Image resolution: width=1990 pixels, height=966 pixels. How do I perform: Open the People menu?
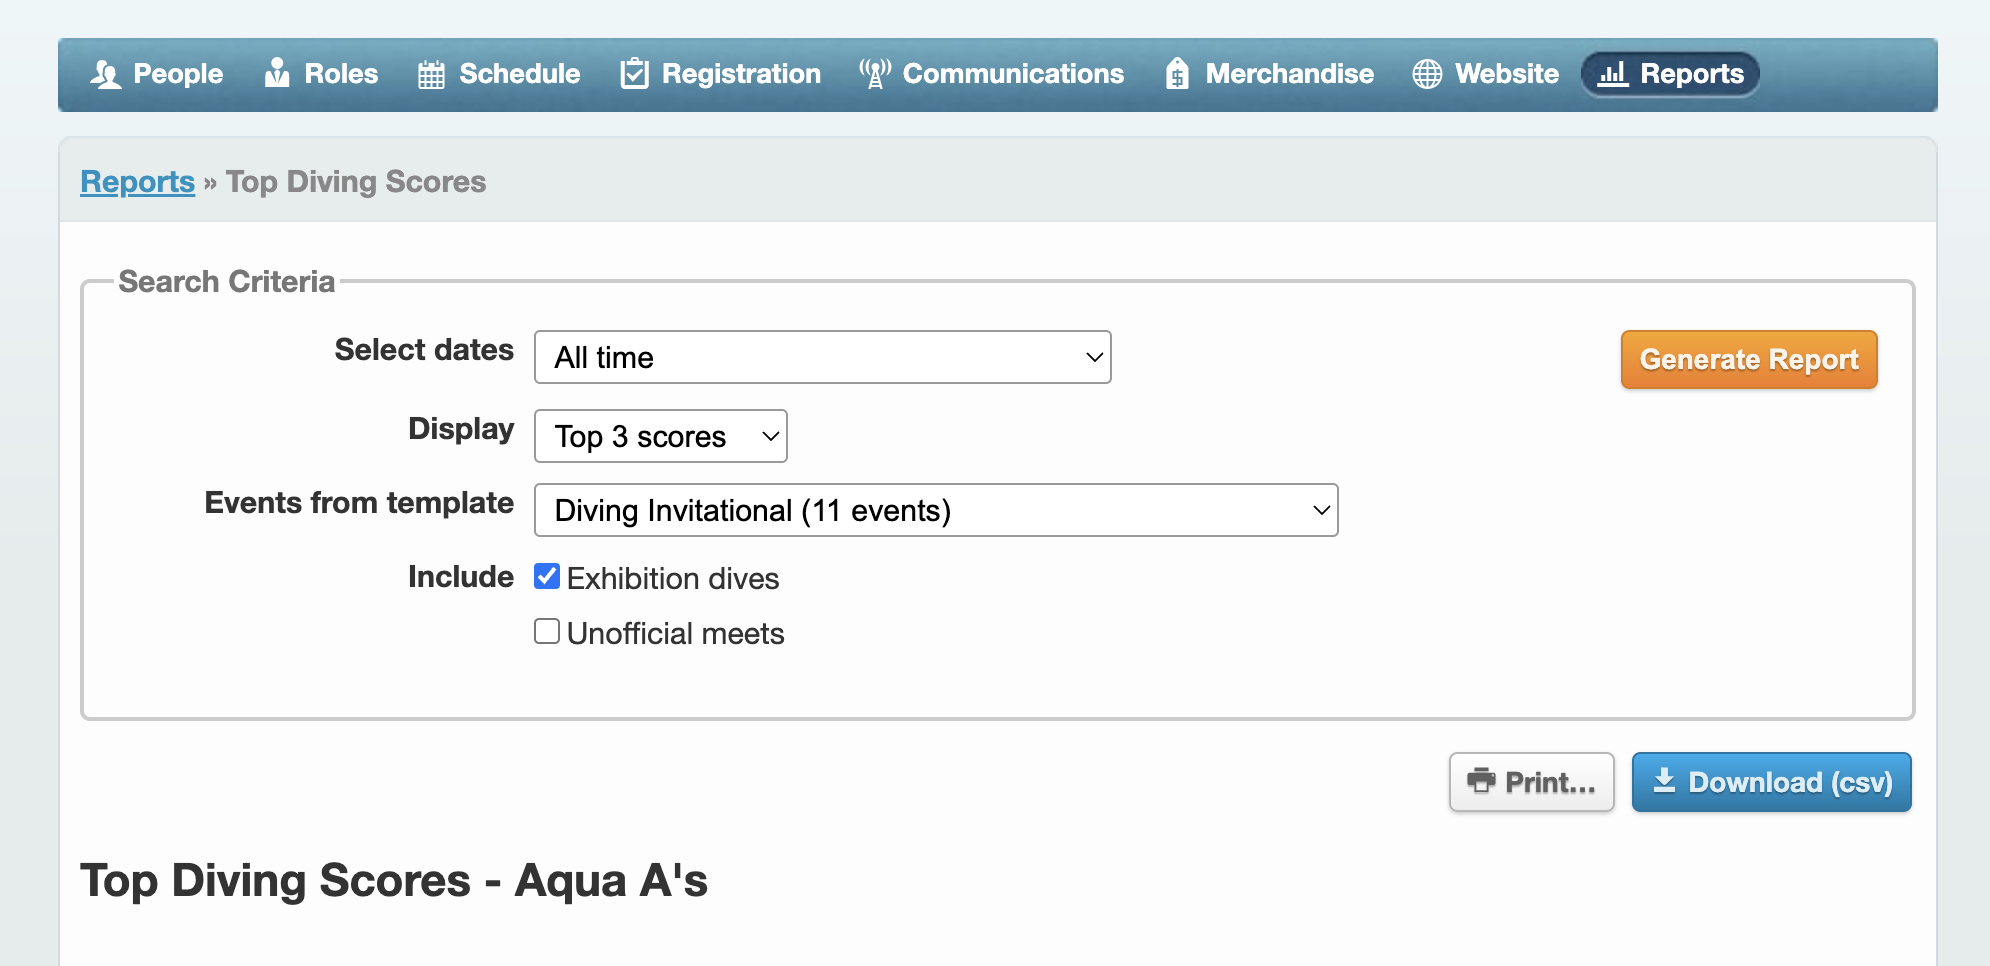(157, 74)
